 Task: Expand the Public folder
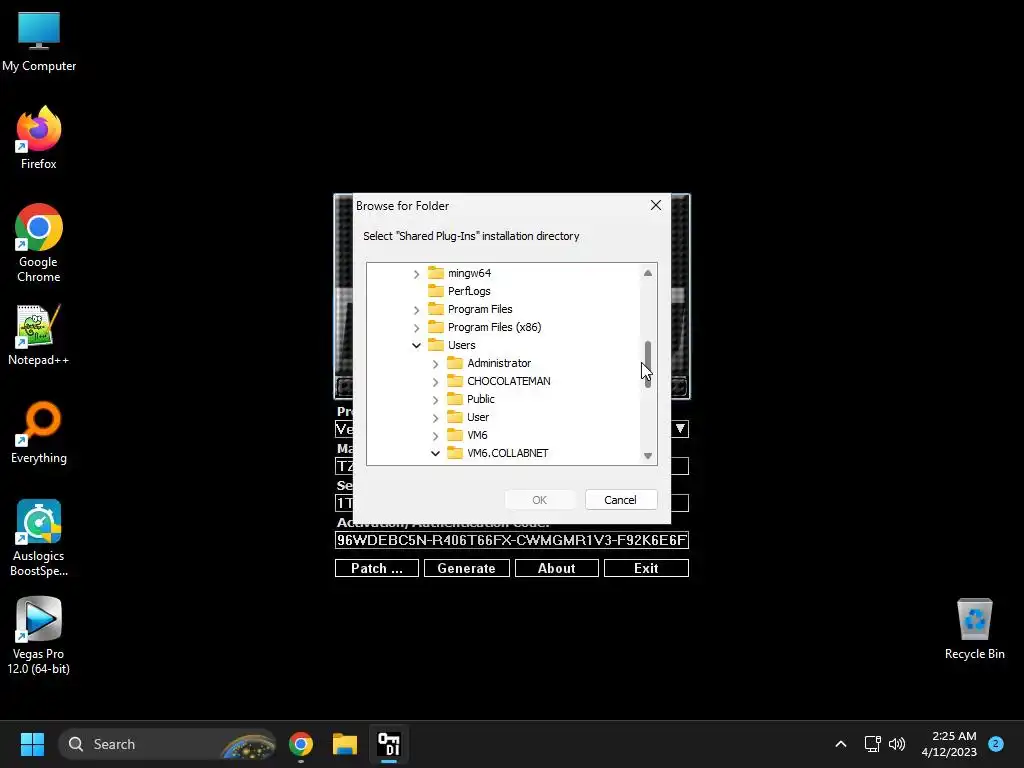click(x=435, y=400)
